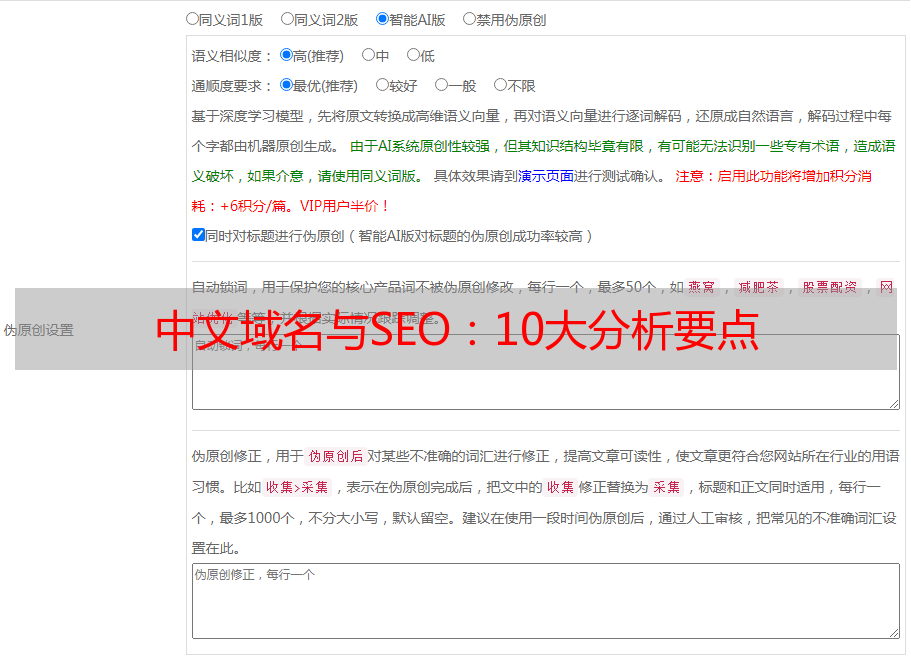This screenshot has height=658, width=911.
Task: Uncheck 同时对标题进行伪原创 checkbox
Action: (x=198, y=235)
